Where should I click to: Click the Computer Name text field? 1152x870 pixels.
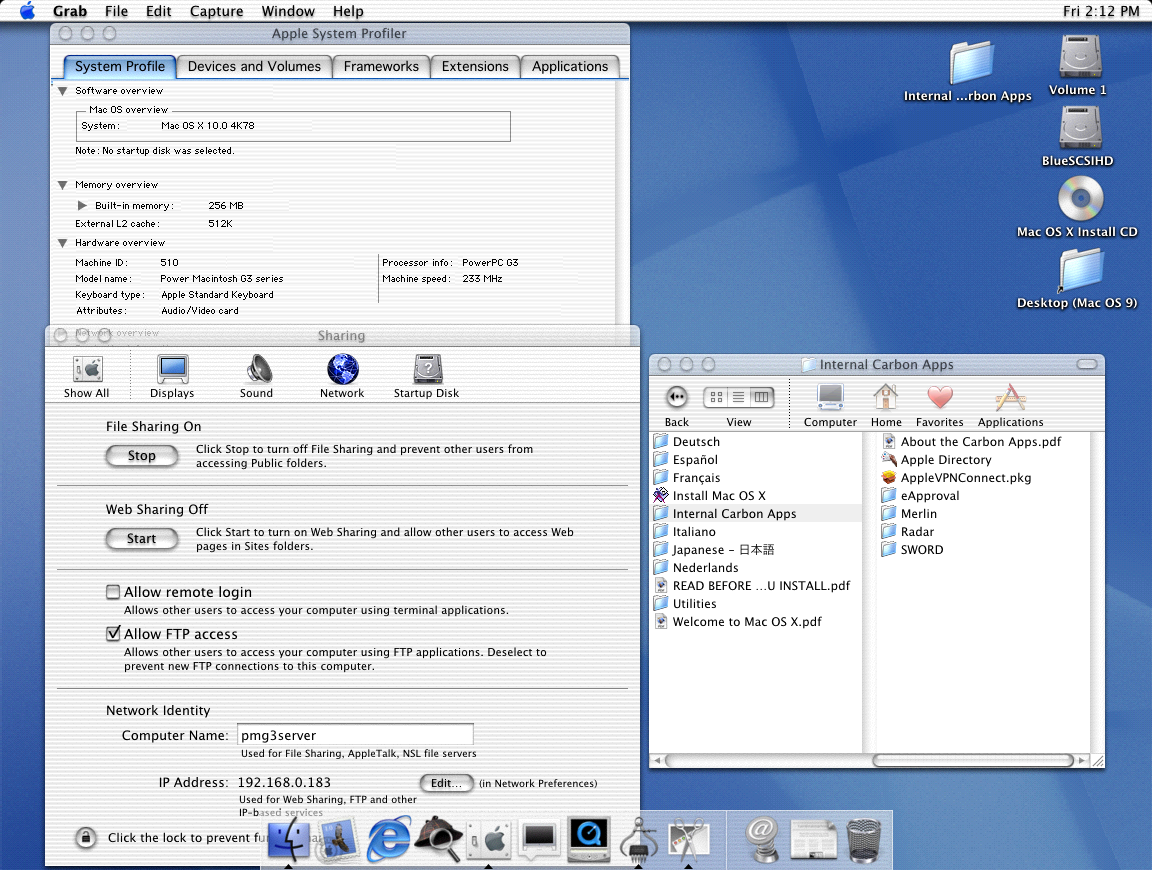tap(356, 735)
